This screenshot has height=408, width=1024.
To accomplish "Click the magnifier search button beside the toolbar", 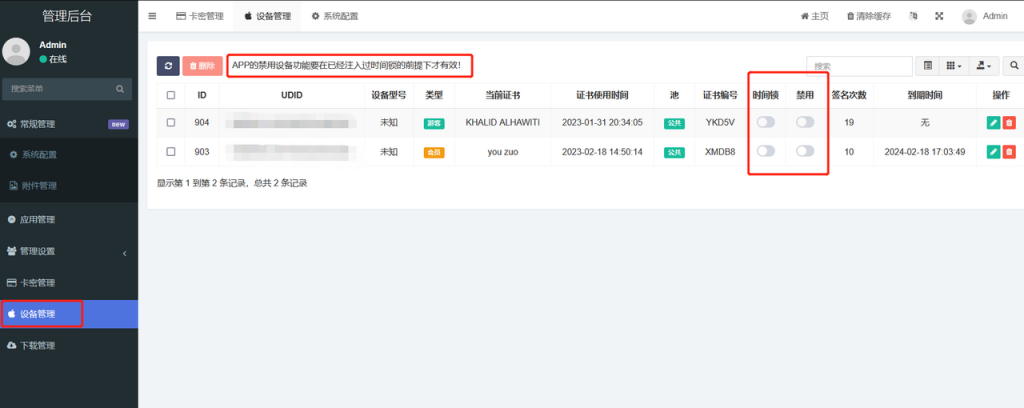I will (1013, 66).
